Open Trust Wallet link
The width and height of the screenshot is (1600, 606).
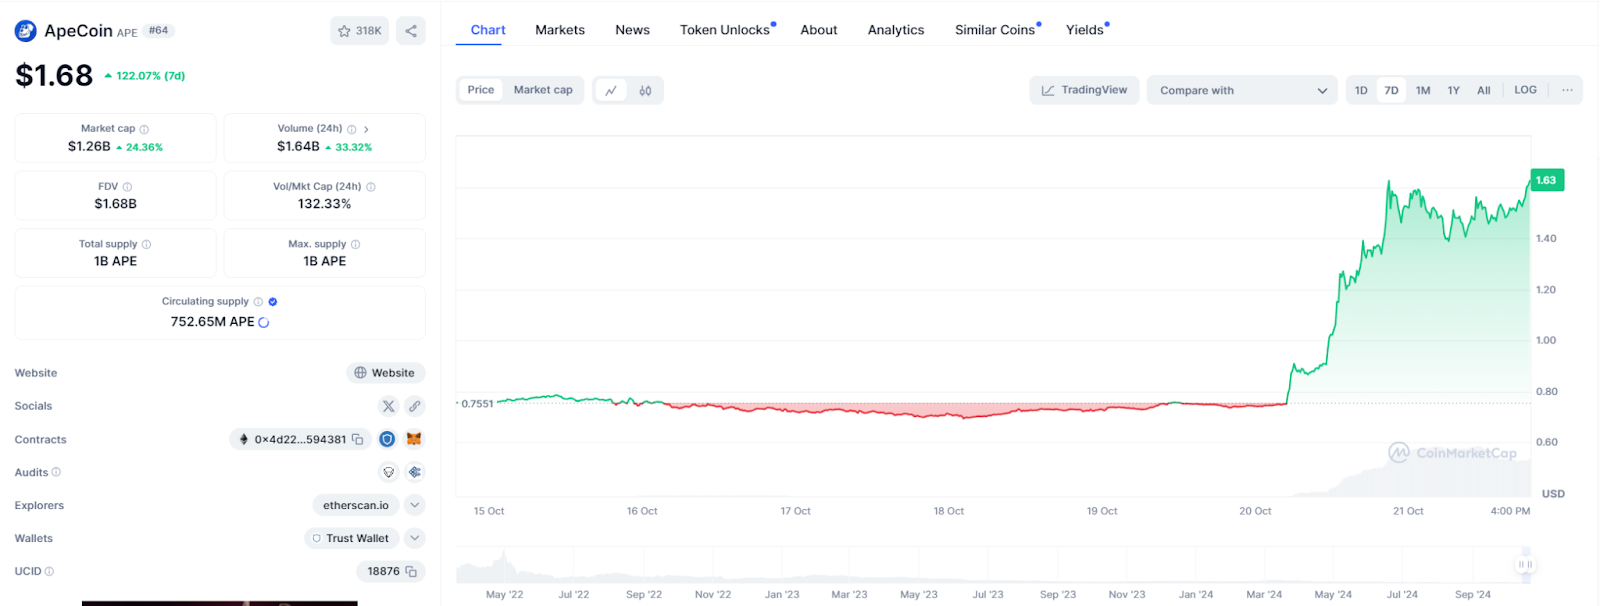tap(351, 538)
